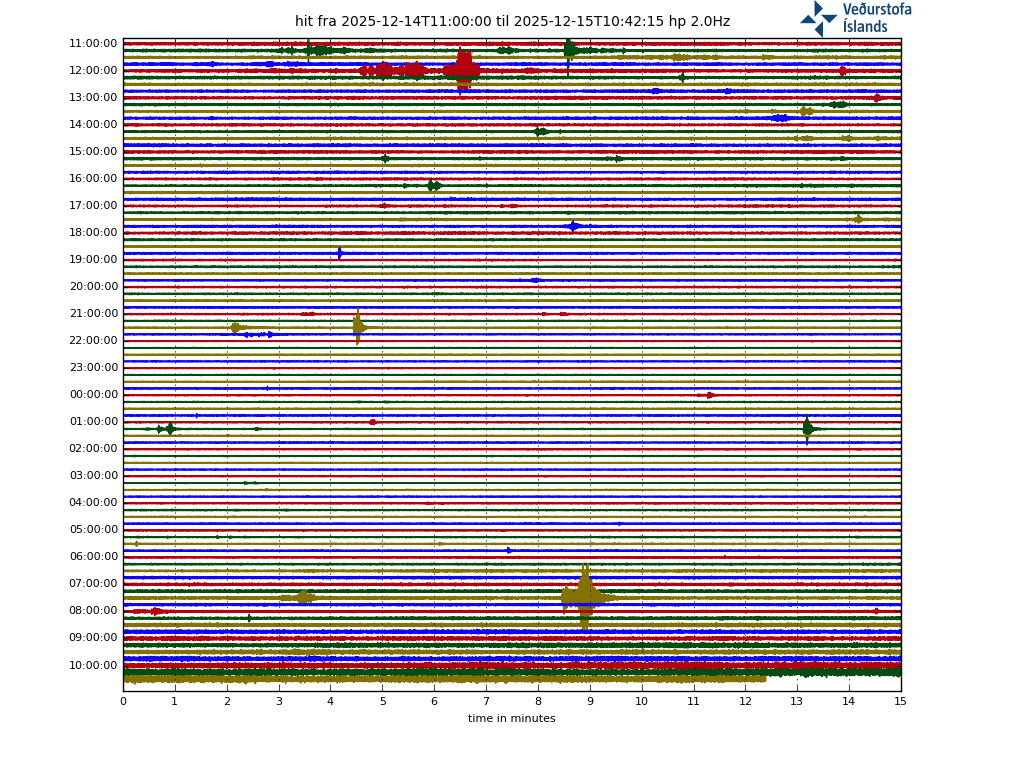Click the 0 tick on minutes axis

[x=123, y=702]
